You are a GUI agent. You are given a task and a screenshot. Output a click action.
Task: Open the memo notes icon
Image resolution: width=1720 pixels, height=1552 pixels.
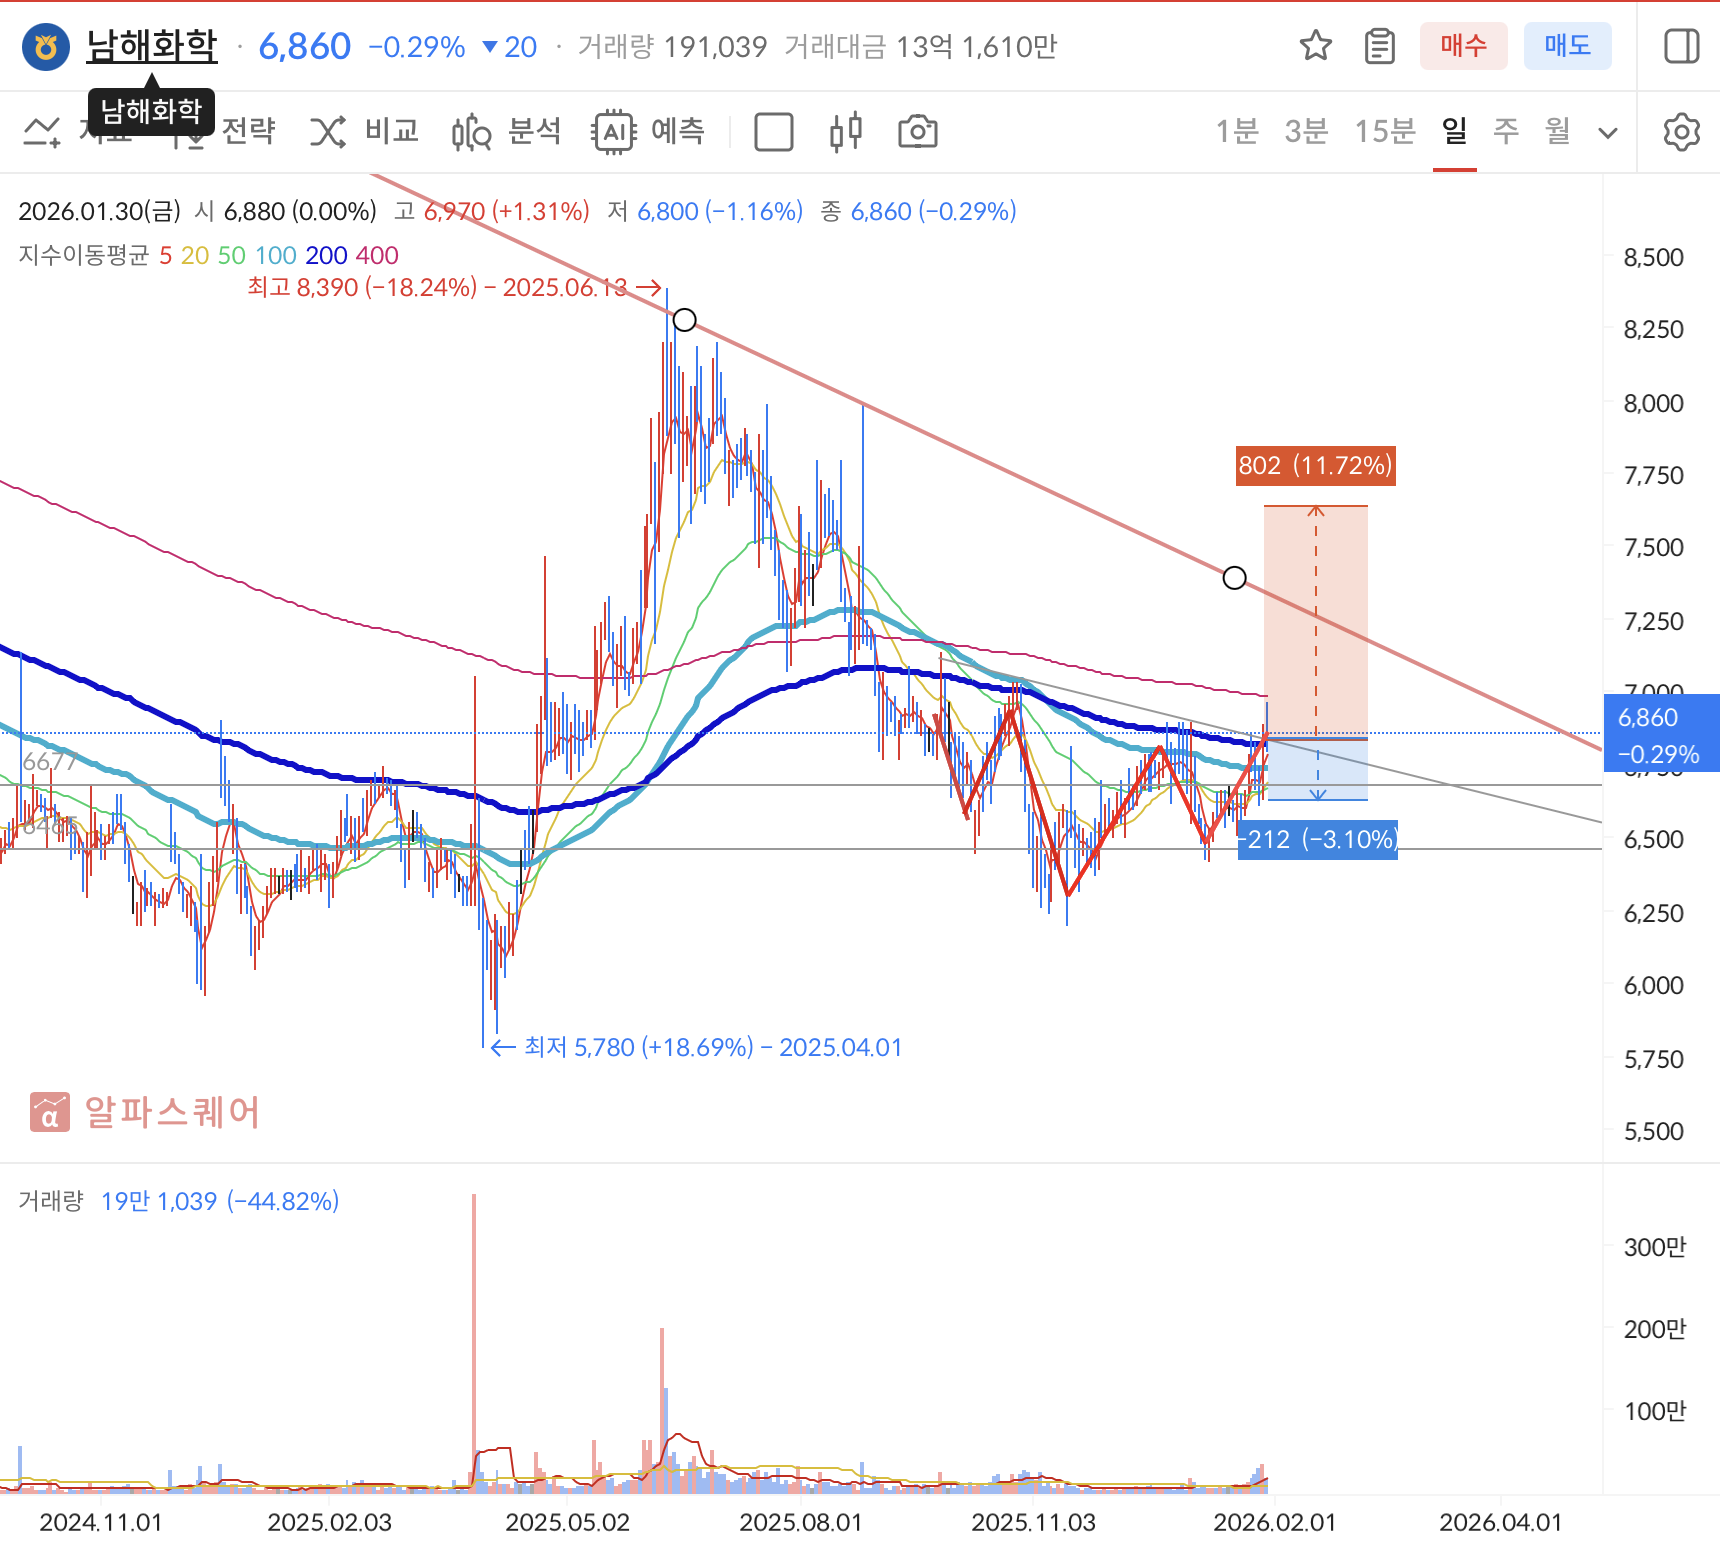click(1379, 46)
